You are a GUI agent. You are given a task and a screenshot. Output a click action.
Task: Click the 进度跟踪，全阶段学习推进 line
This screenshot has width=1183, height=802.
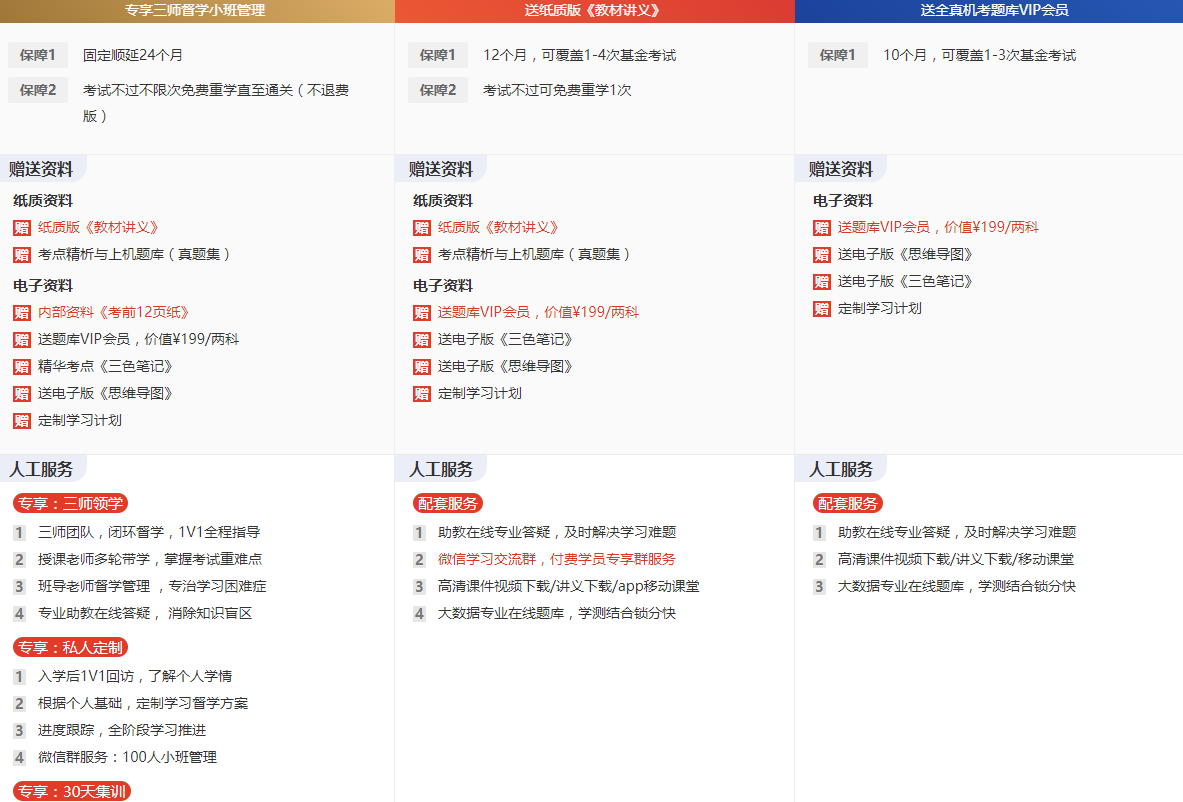(121, 730)
